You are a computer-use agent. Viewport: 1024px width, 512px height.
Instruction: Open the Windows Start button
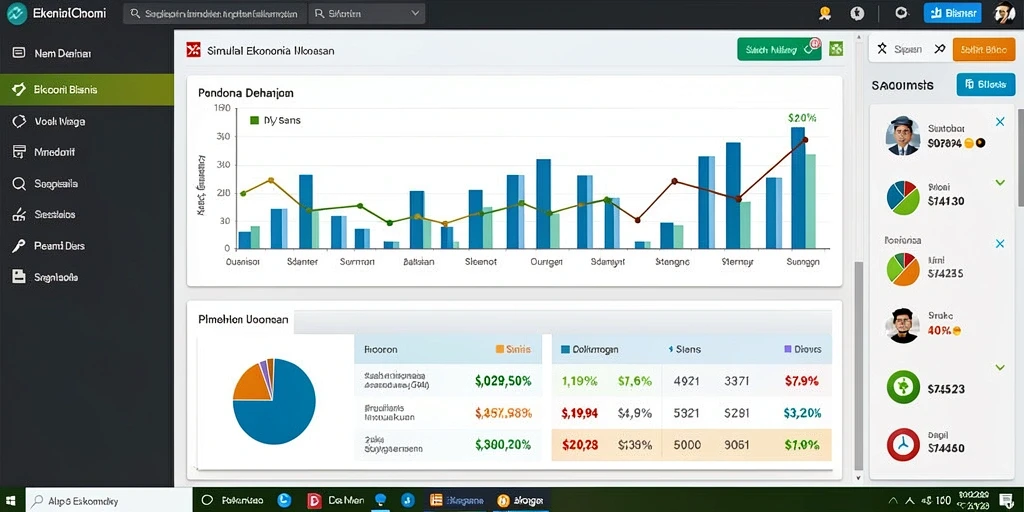tap(11, 500)
